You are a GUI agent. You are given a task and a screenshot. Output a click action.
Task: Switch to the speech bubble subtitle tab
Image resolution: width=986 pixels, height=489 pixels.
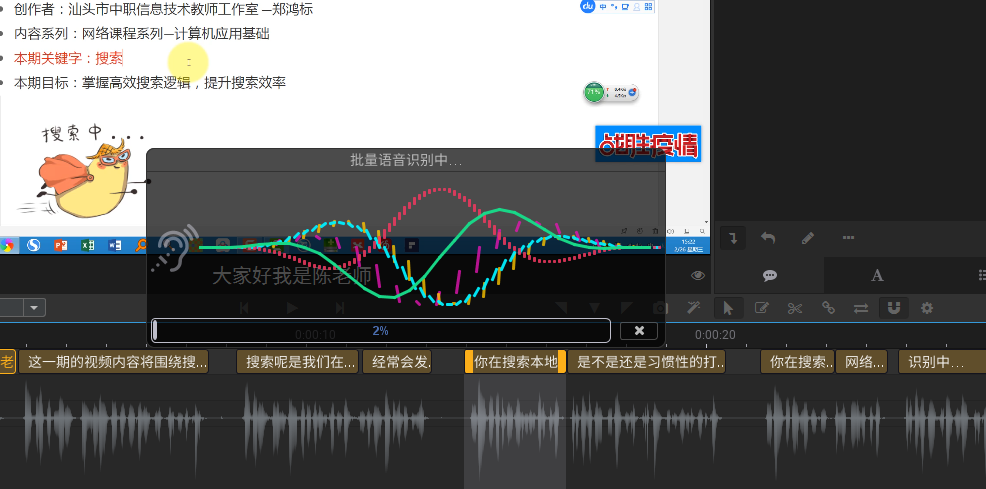(770, 275)
